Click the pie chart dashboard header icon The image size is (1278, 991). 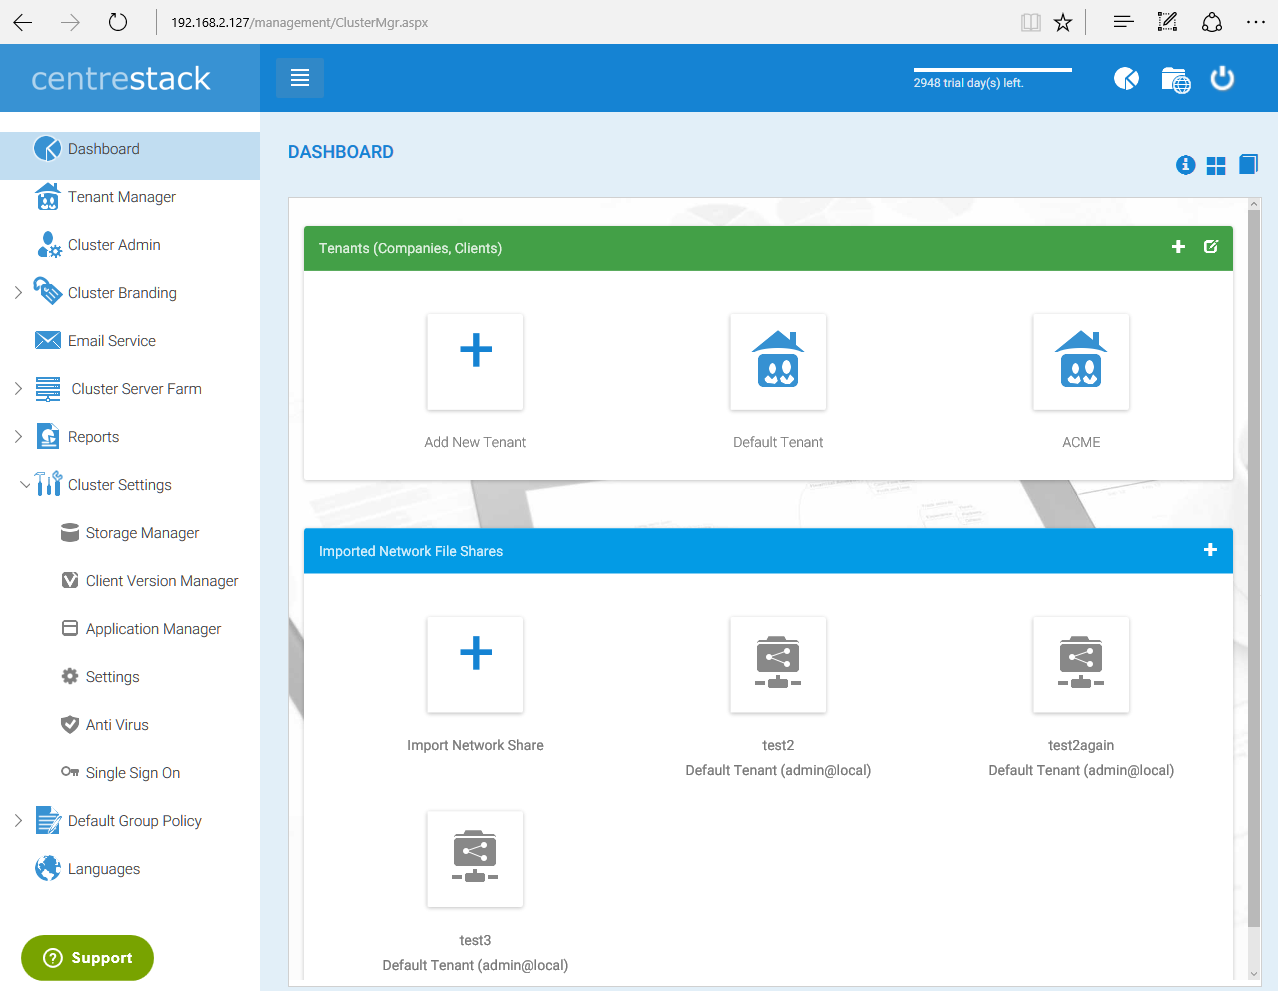[1126, 79]
